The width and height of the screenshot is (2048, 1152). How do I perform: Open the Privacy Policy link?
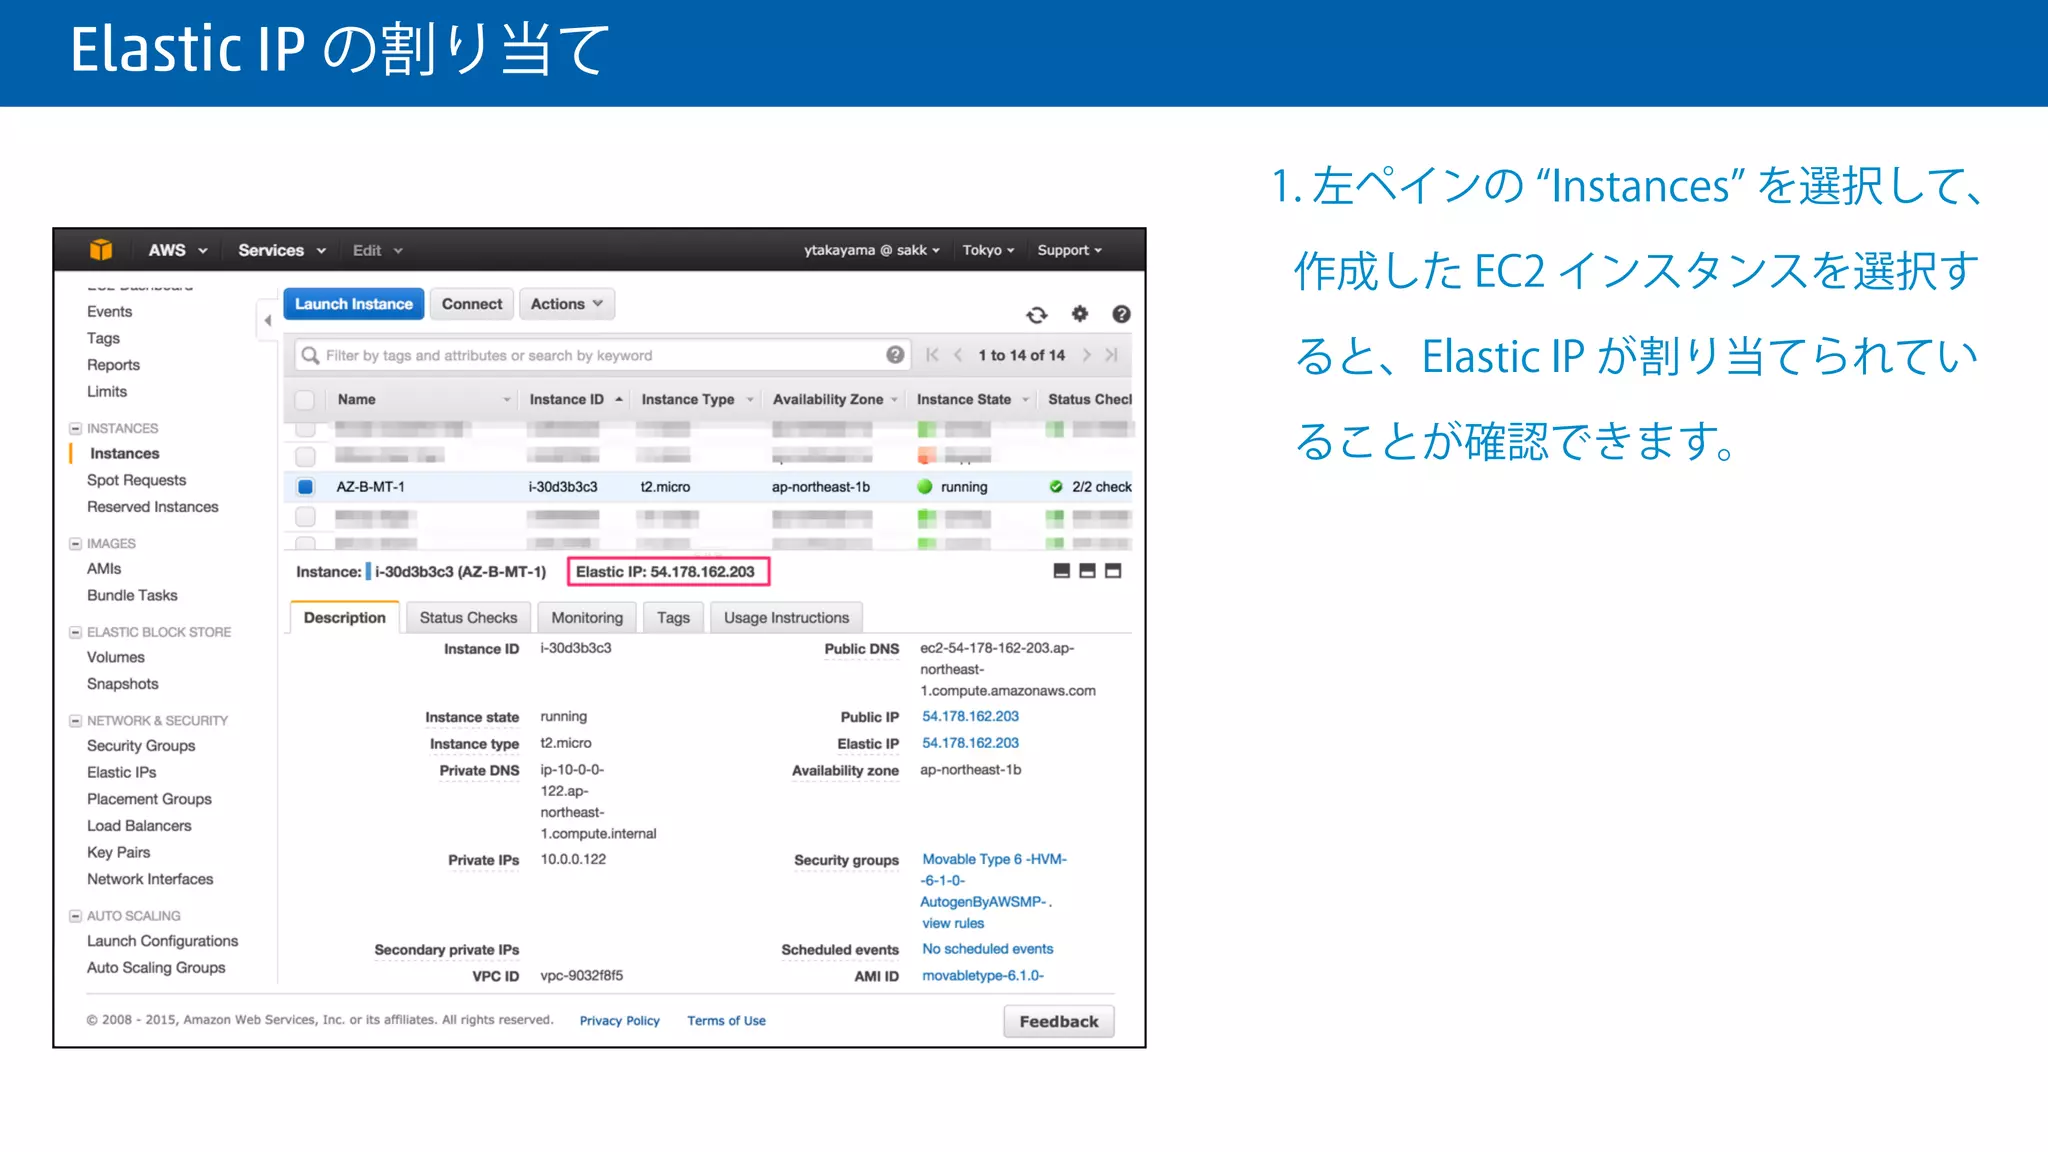pyautogui.click(x=620, y=1021)
